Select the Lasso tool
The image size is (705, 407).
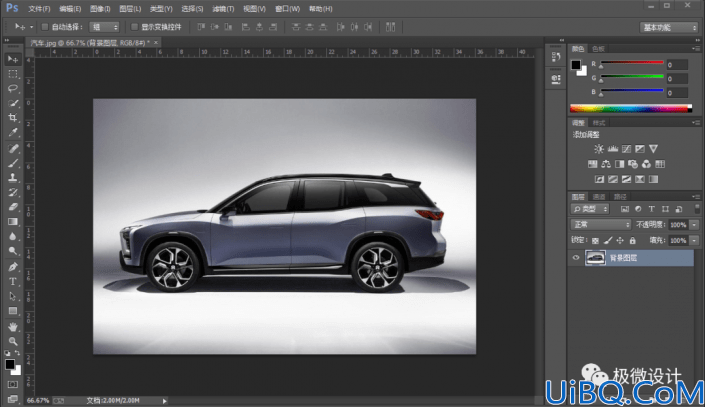(13, 88)
